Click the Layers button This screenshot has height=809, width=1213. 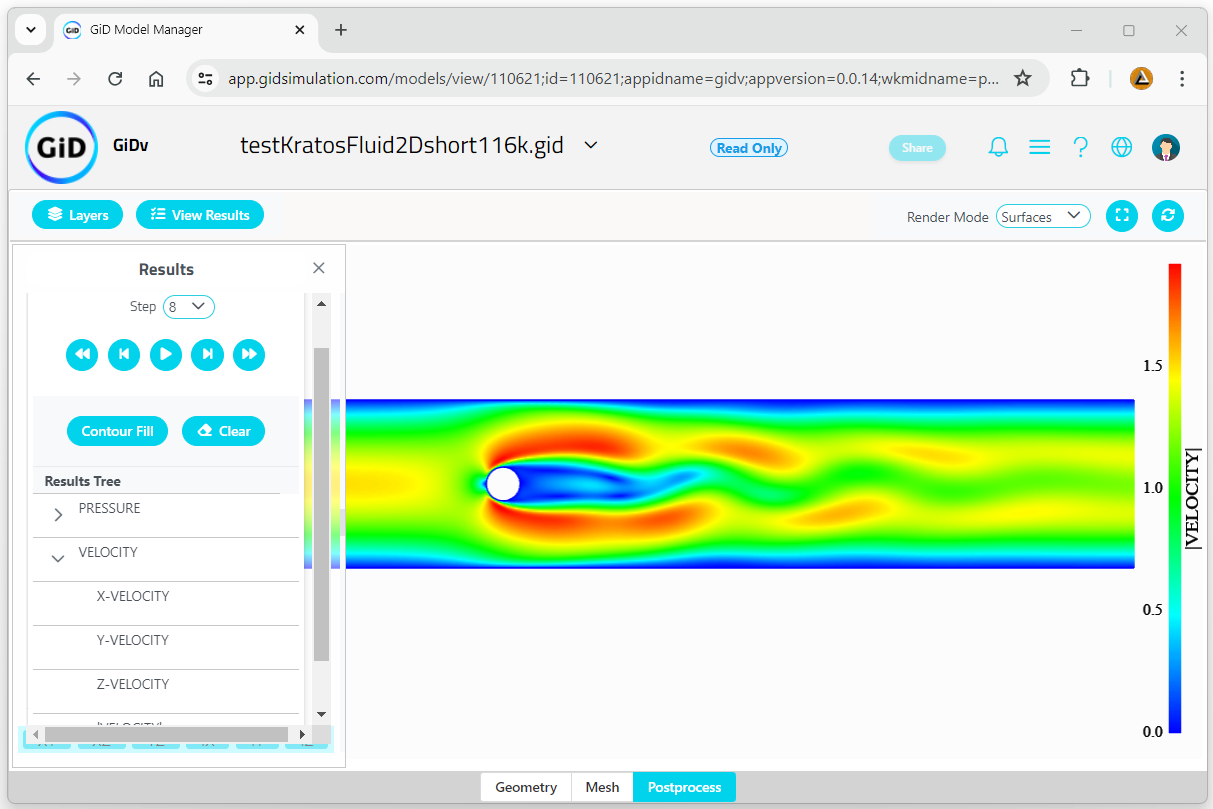78,215
